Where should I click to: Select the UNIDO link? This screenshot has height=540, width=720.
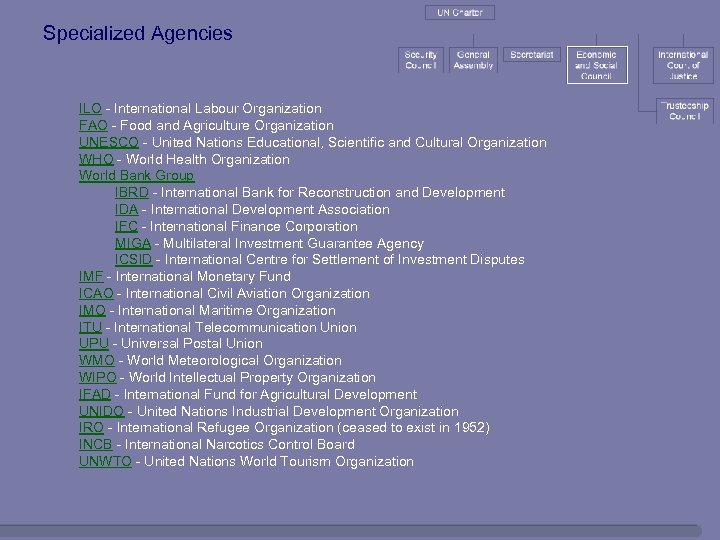[x=101, y=411]
